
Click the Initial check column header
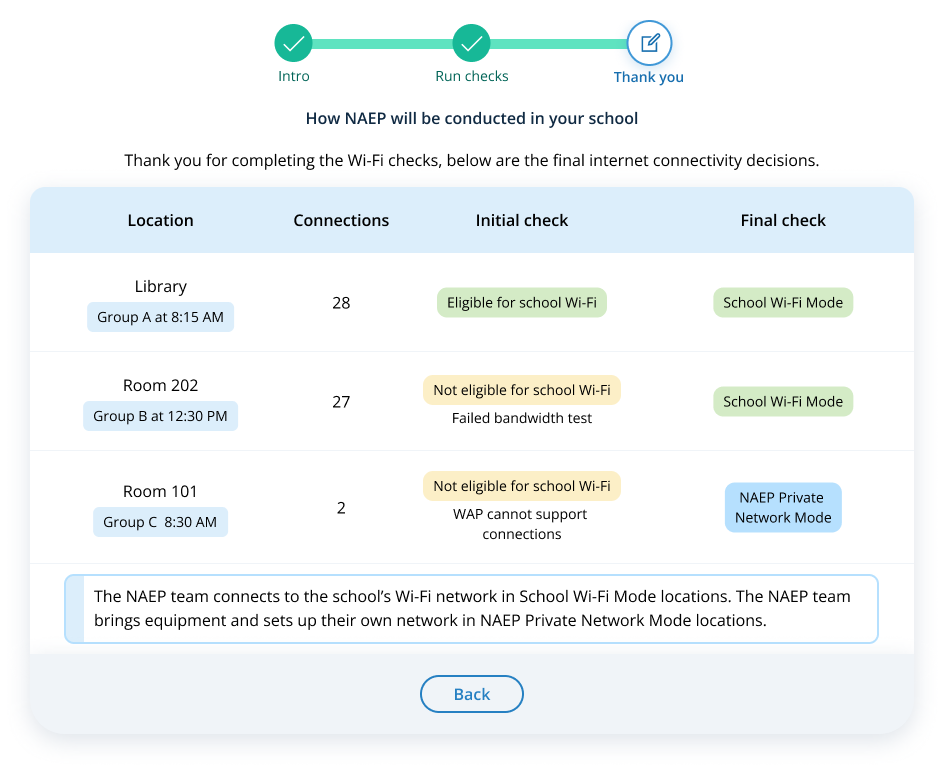(x=522, y=220)
